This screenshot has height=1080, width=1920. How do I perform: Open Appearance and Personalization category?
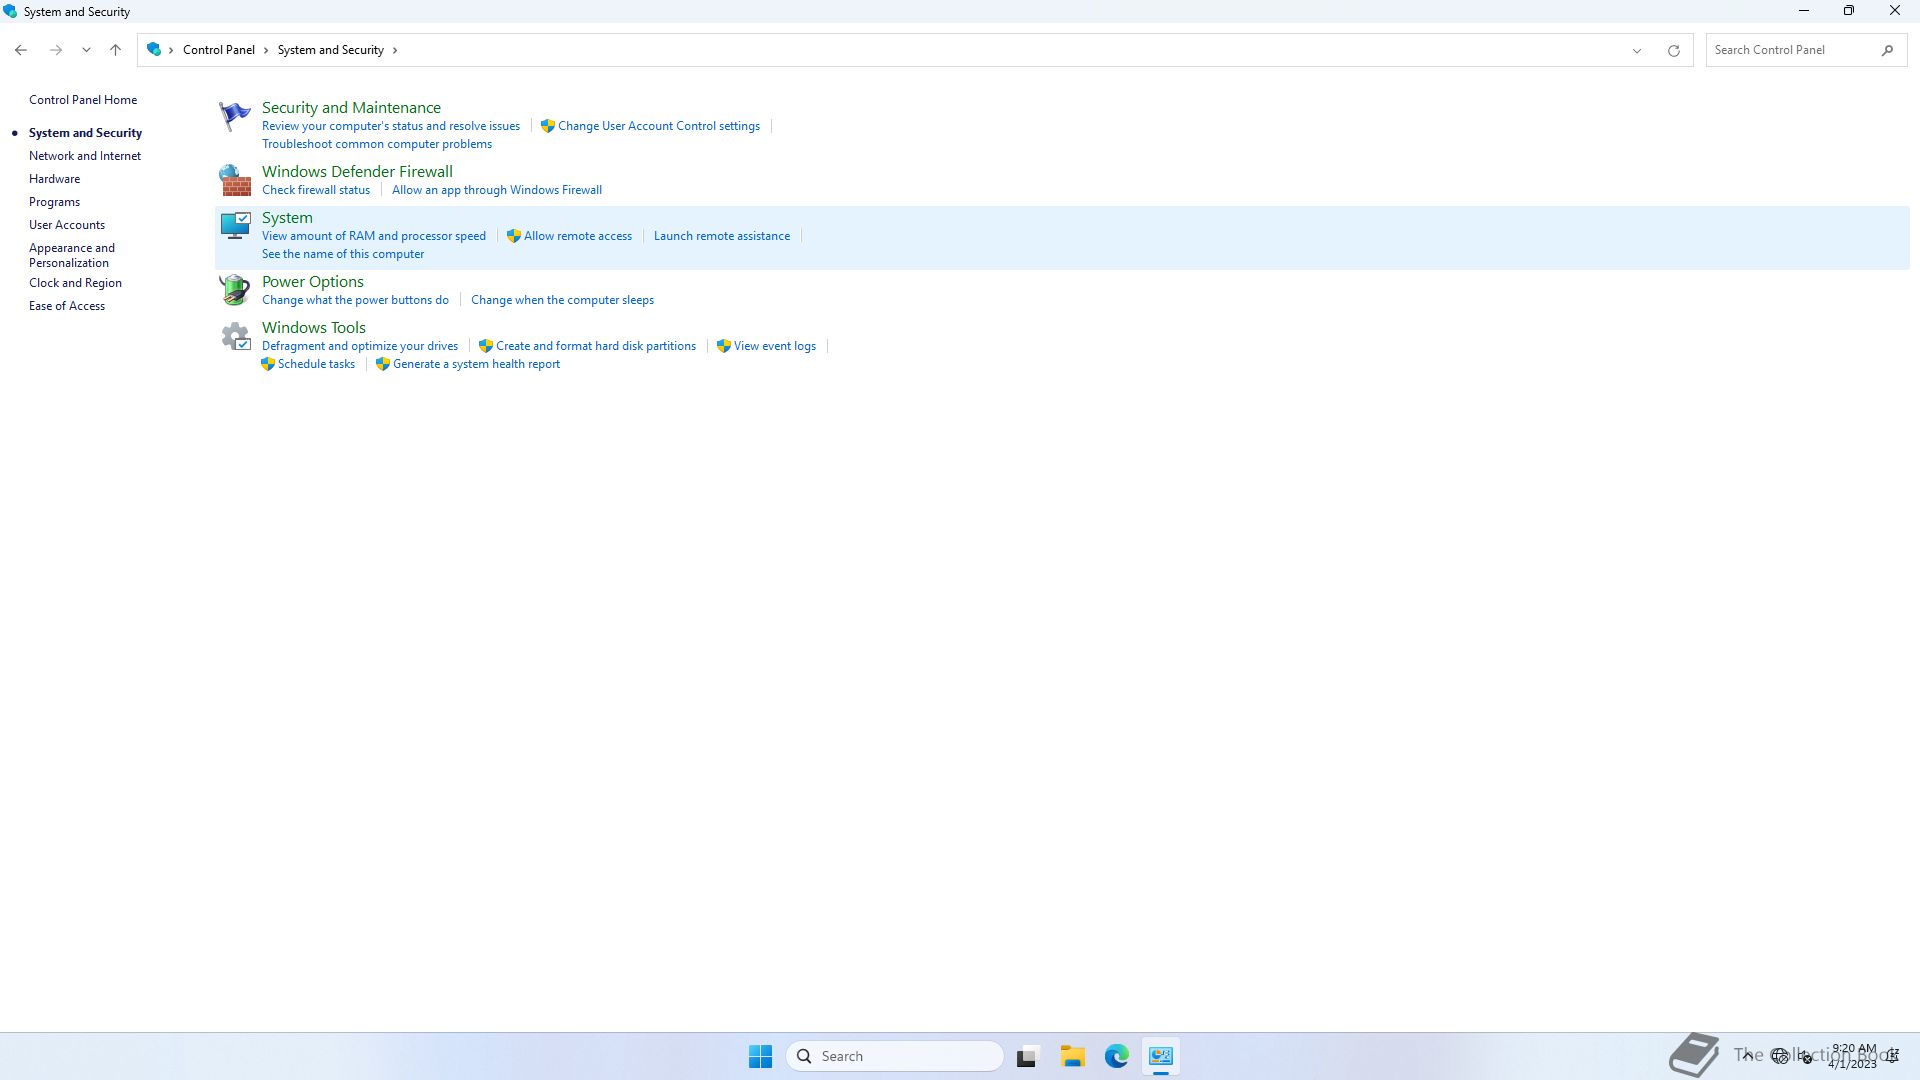[x=72, y=255]
